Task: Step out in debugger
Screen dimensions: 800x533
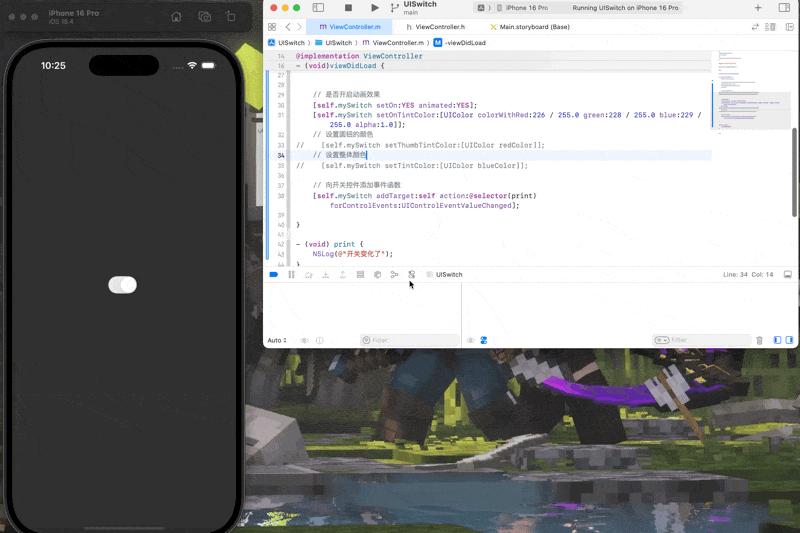Action: (x=343, y=274)
